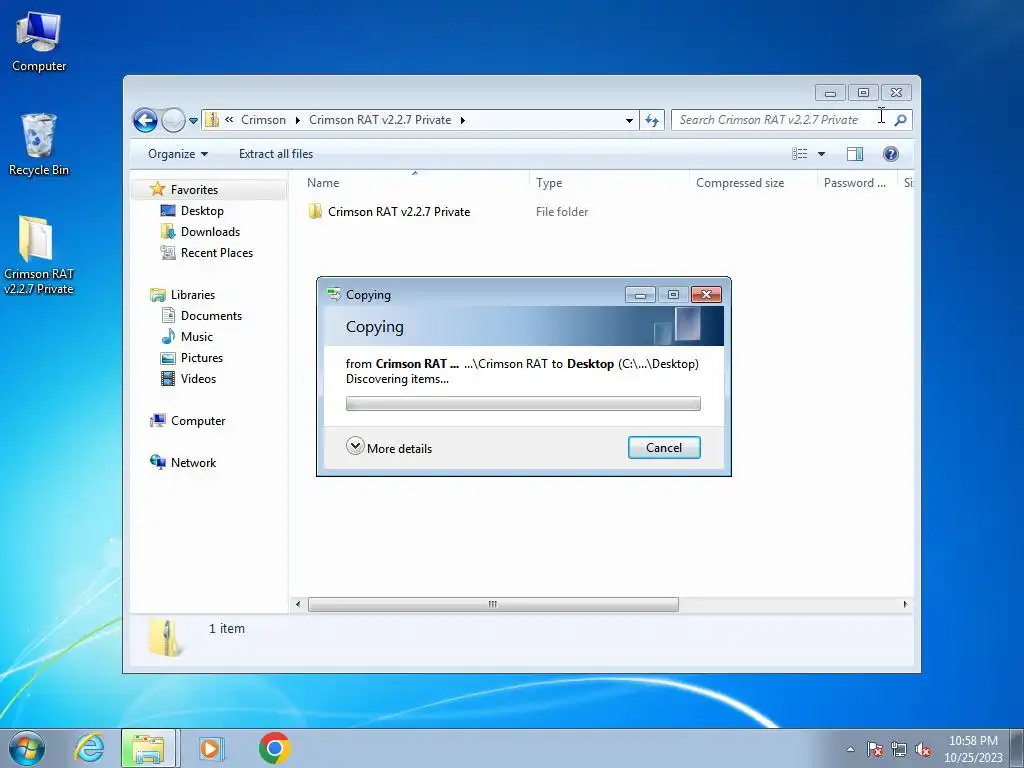Click Cancel in the Copying dialog
This screenshot has width=1024, height=768.
click(x=664, y=447)
